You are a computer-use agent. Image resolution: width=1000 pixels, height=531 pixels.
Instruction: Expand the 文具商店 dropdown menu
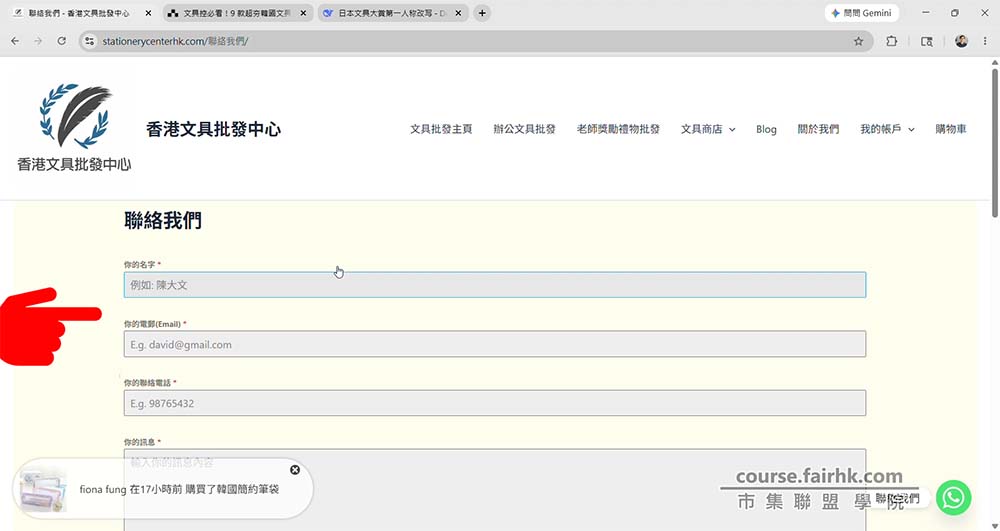(x=708, y=129)
